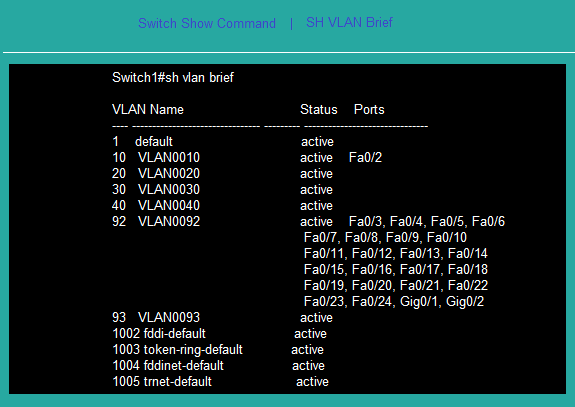Image resolution: width=575 pixels, height=407 pixels.
Task: Click the 'Fa0/19, Fa0/20, Fa0/21, Fa0/22' ports line
Action: (x=396, y=285)
